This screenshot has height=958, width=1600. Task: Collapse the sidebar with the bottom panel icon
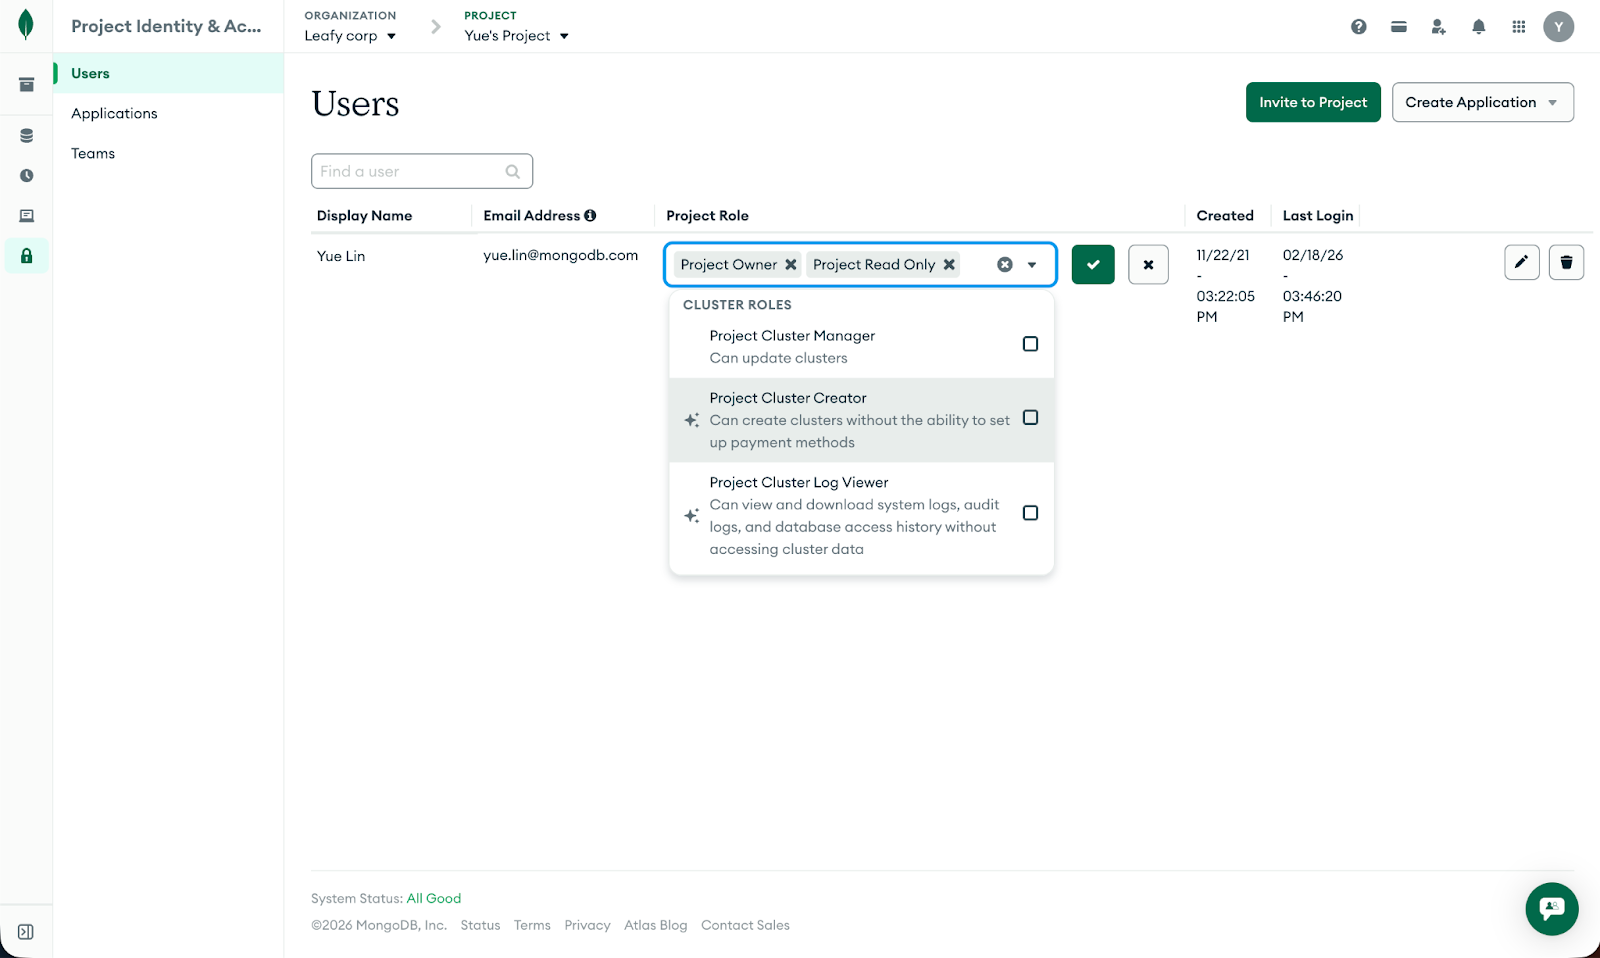[x=26, y=932]
